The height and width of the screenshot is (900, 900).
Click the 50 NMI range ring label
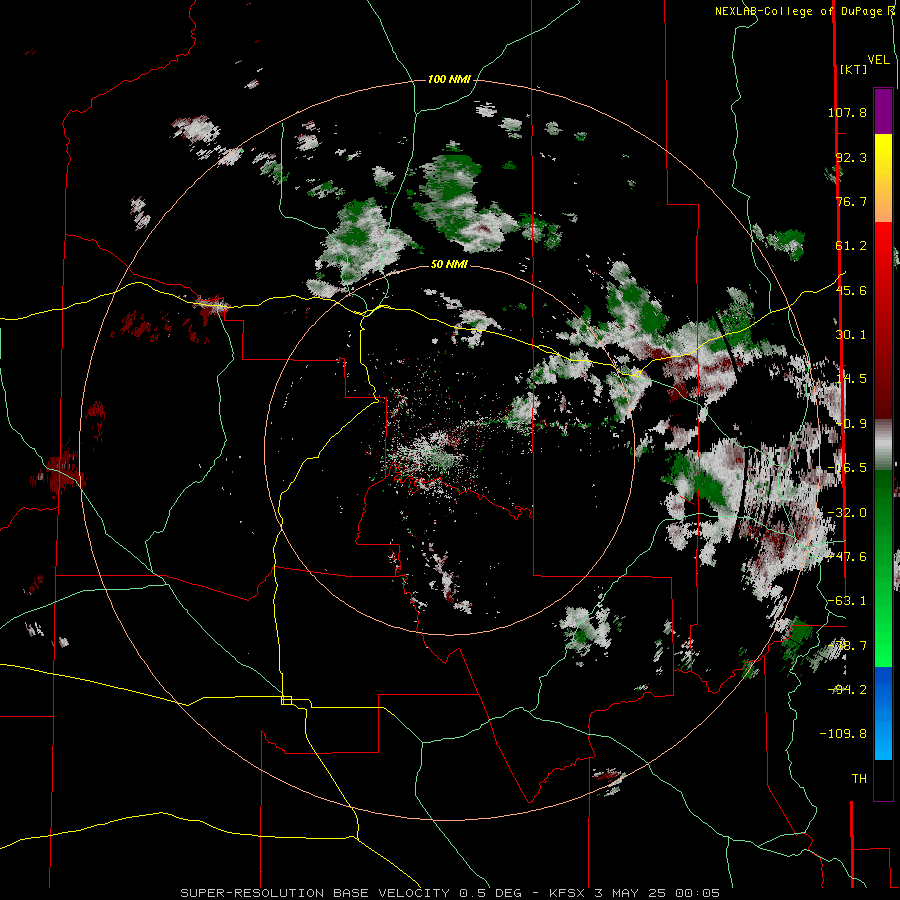click(x=449, y=264)
